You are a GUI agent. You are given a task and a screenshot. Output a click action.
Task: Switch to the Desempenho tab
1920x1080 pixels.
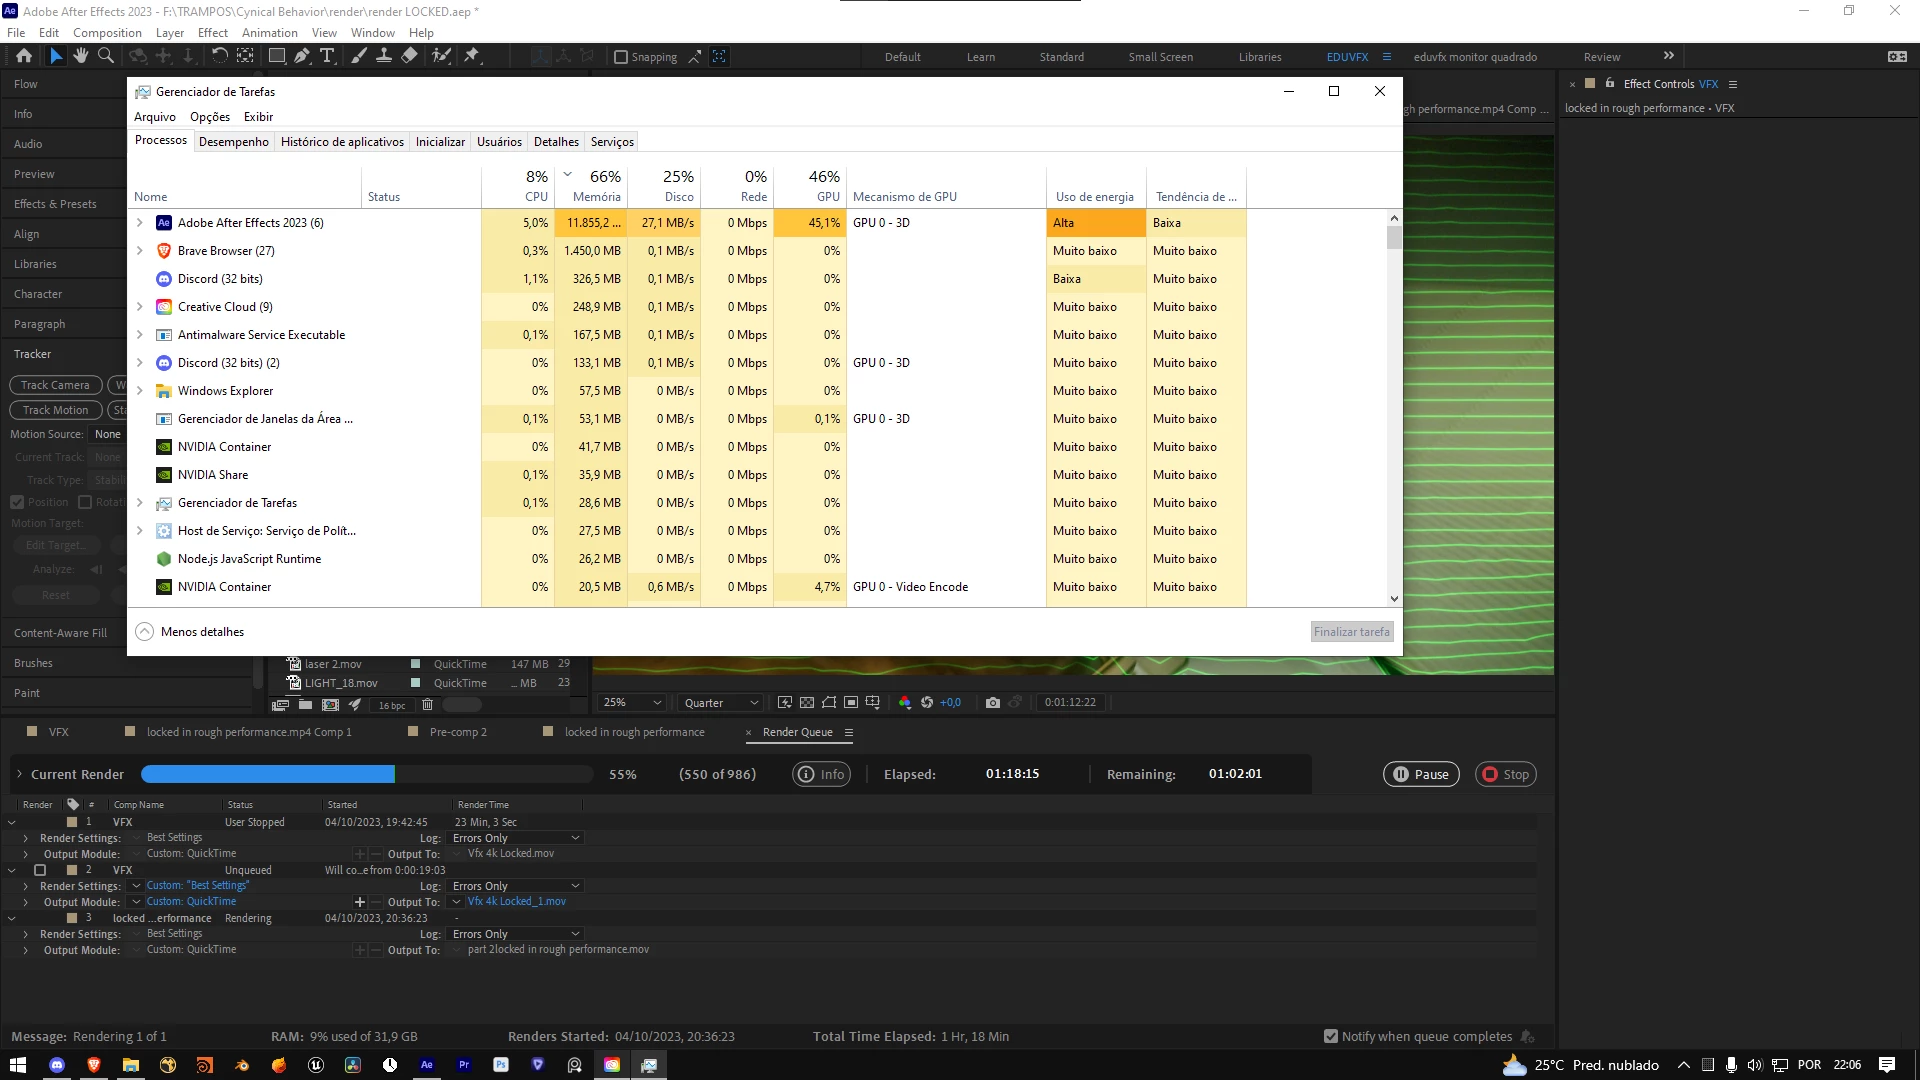233,142
